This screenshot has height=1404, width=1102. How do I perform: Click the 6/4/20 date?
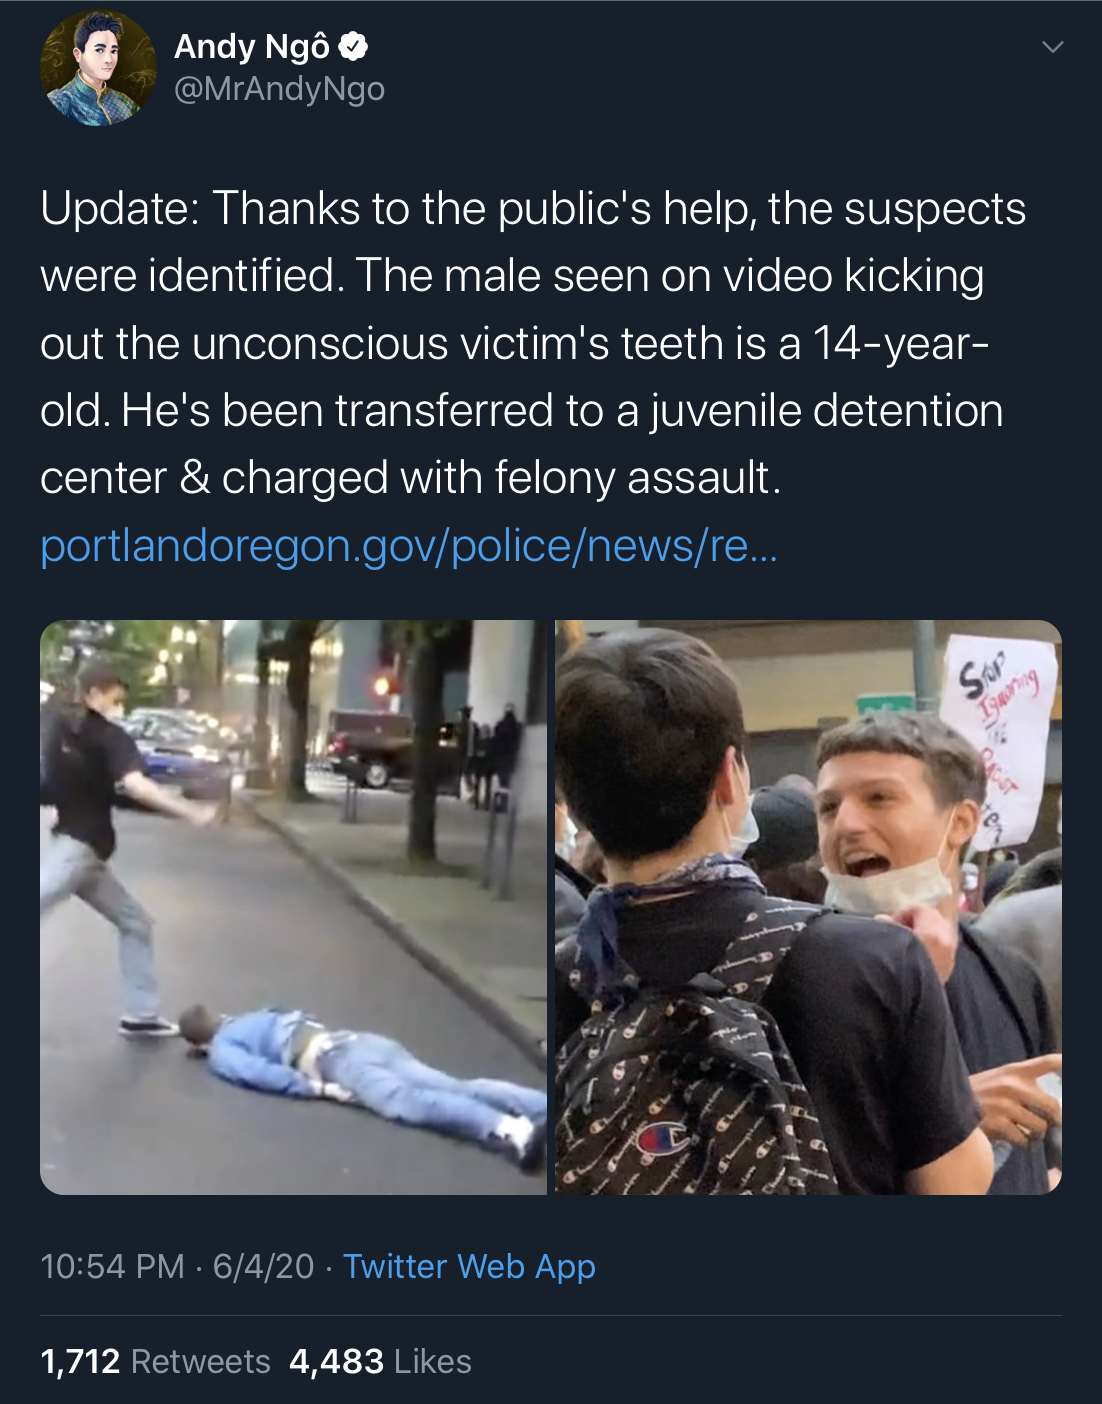click(263, 1266)
